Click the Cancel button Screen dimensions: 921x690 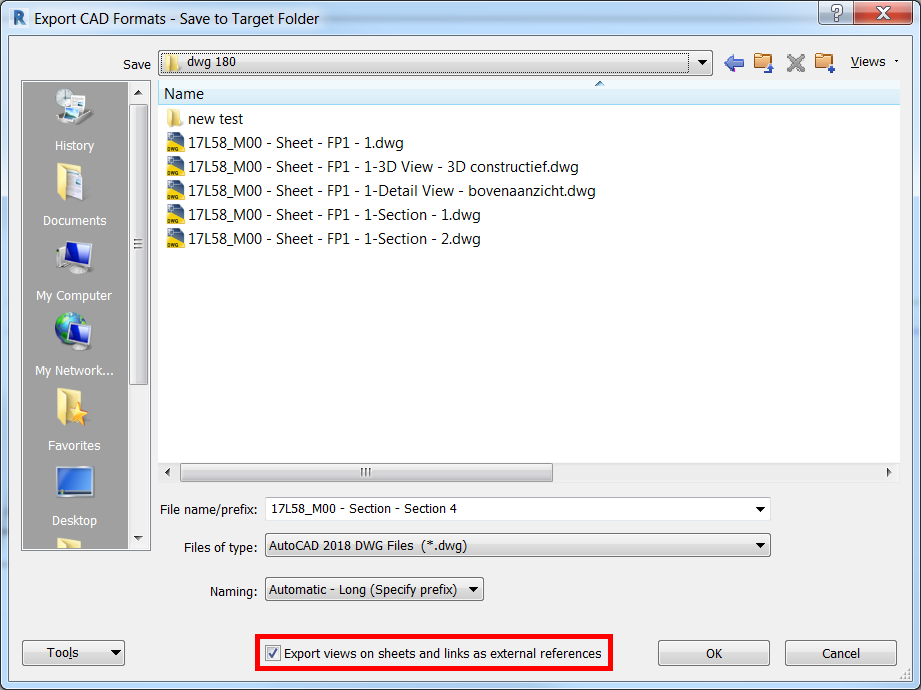tap(841, 653)
